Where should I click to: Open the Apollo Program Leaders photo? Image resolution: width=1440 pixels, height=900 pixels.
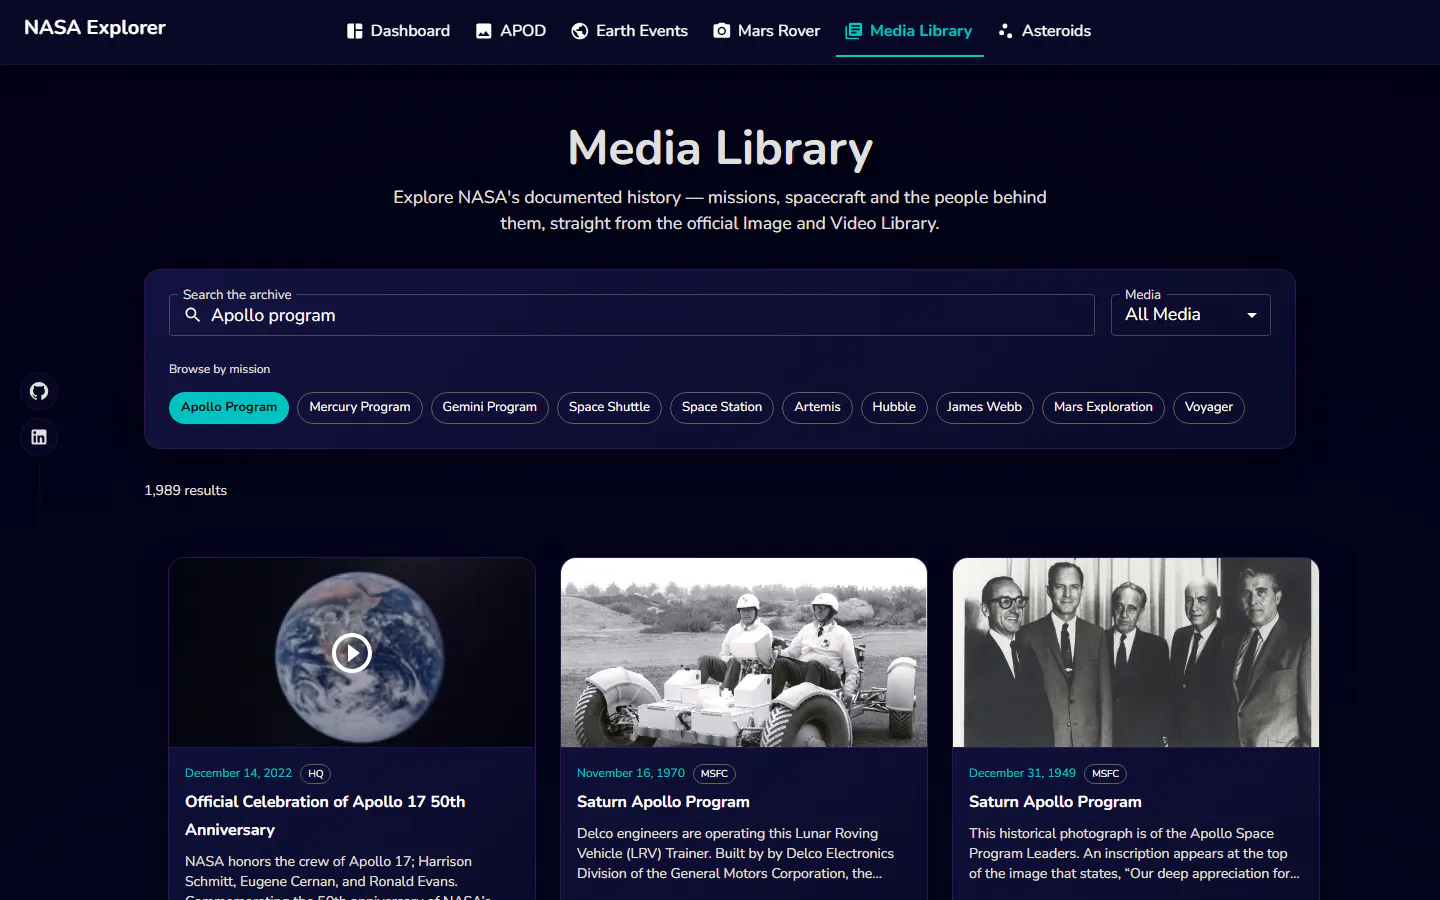(1136, 652)
